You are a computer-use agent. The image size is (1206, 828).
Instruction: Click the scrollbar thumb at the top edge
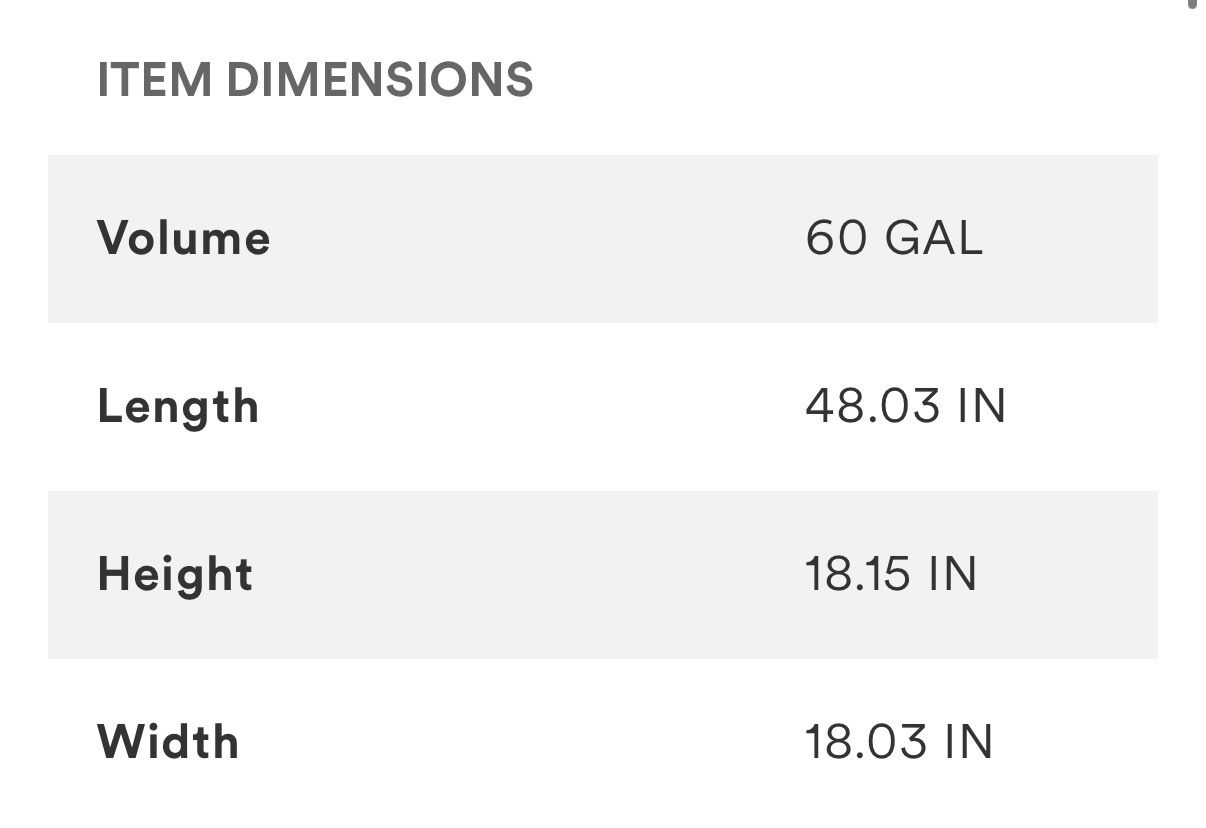1192,4
